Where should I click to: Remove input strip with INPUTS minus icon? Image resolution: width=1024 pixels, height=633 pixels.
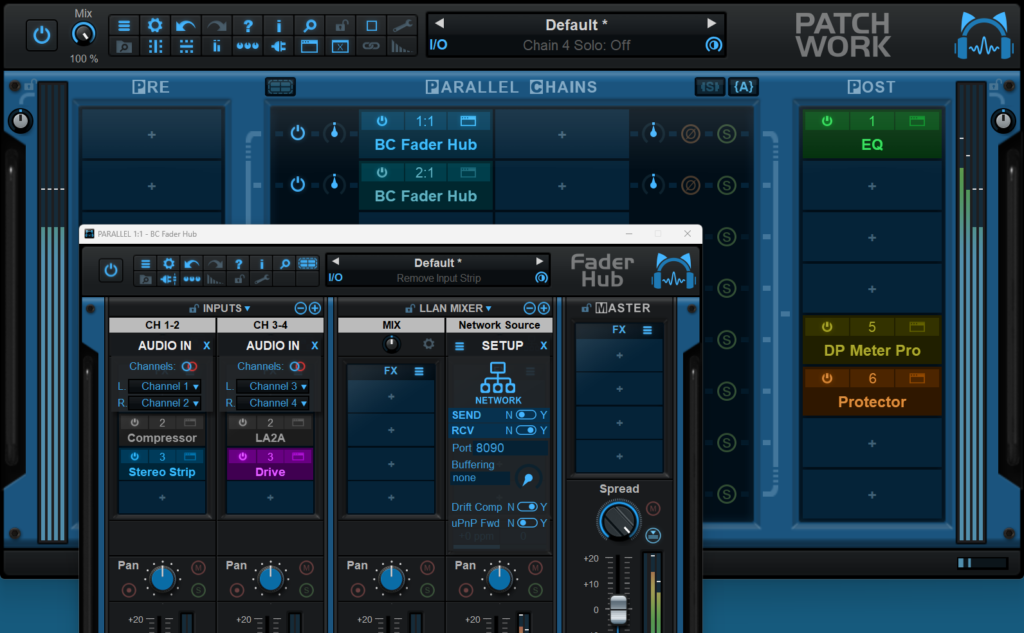point(300,308)
